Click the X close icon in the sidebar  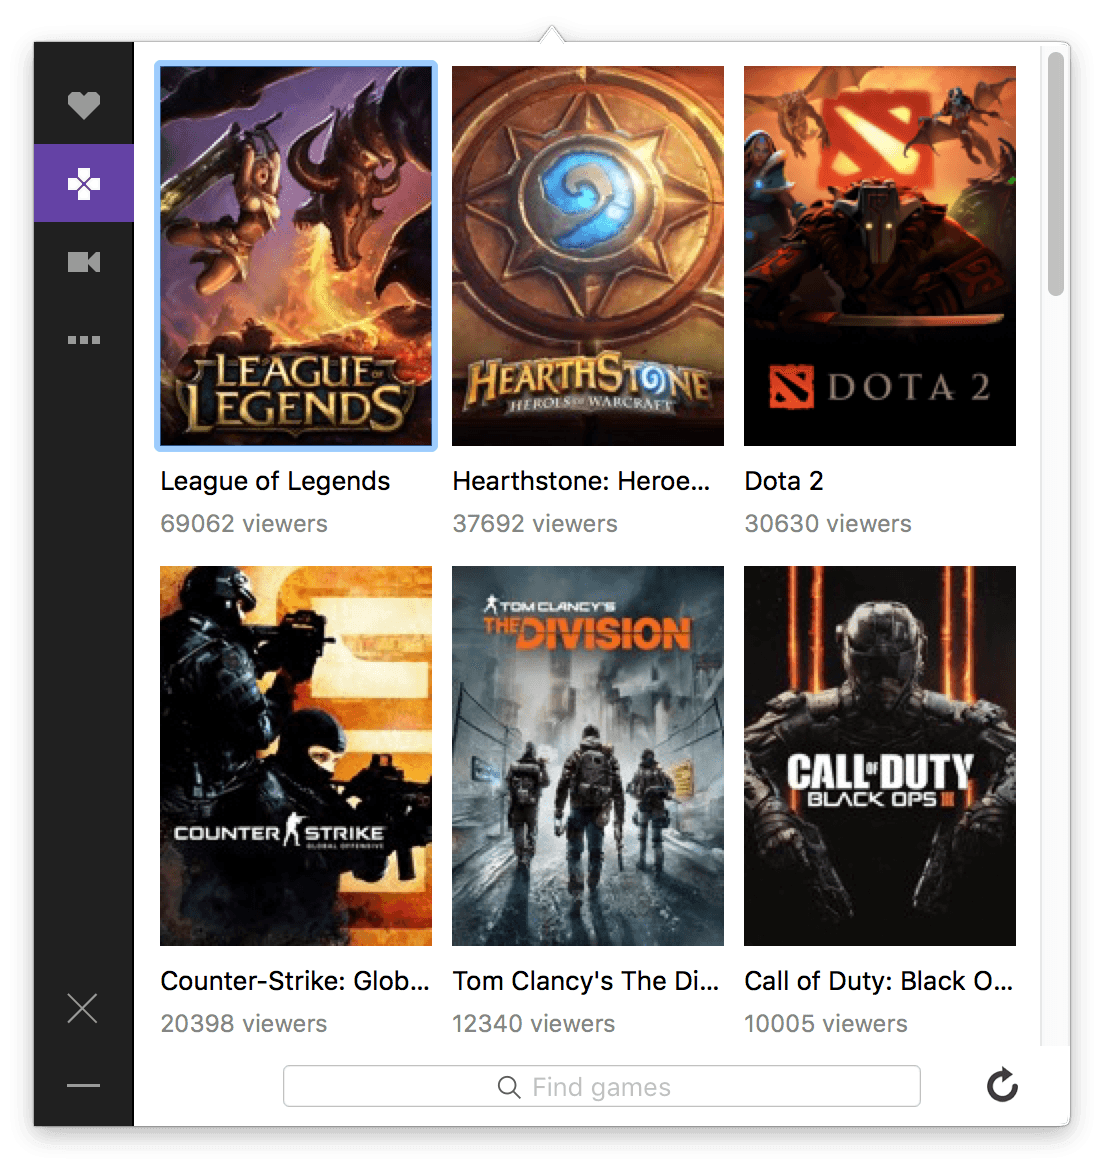point(83,1009)
